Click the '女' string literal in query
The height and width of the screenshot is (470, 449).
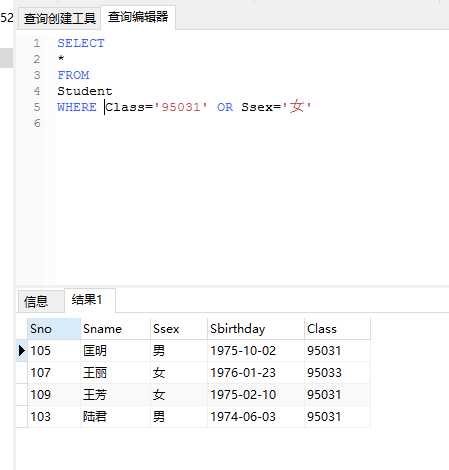(x=297, y=107)
